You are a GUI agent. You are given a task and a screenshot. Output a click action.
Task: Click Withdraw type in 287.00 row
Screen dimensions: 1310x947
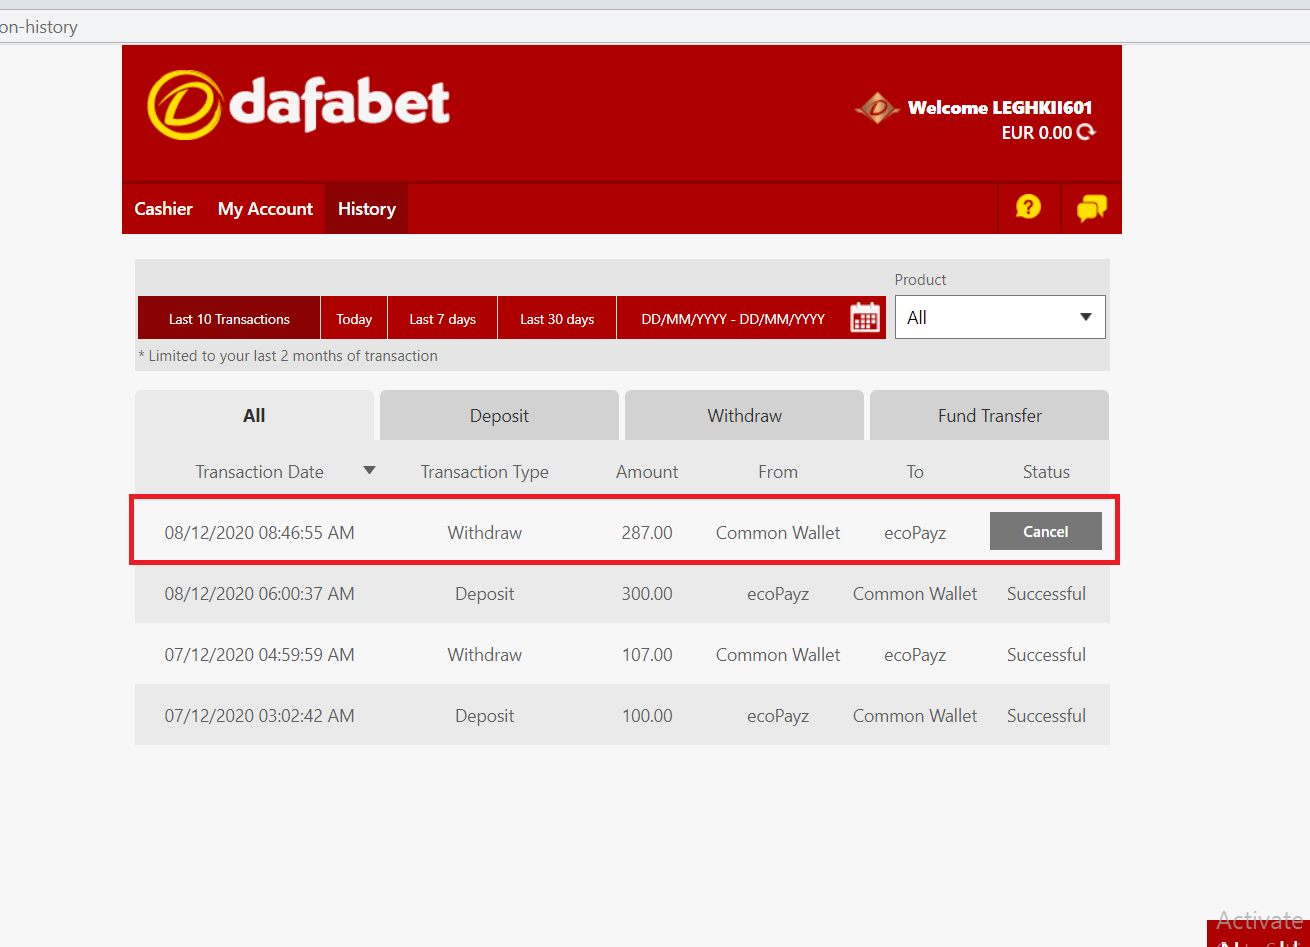click(x=485, y=532)
